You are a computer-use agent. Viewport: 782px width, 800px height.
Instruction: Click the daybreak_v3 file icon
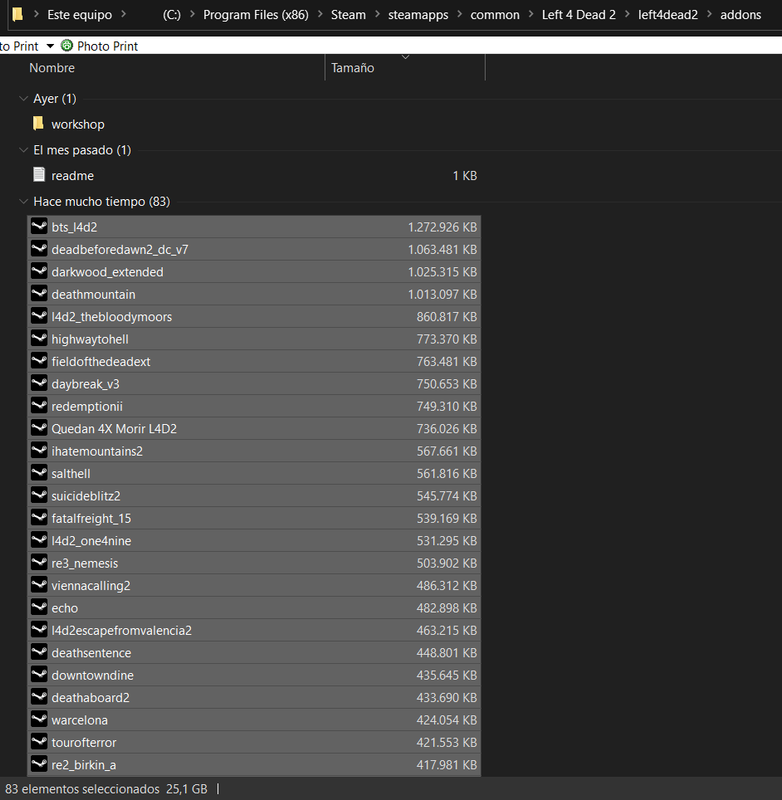[39, 383]
